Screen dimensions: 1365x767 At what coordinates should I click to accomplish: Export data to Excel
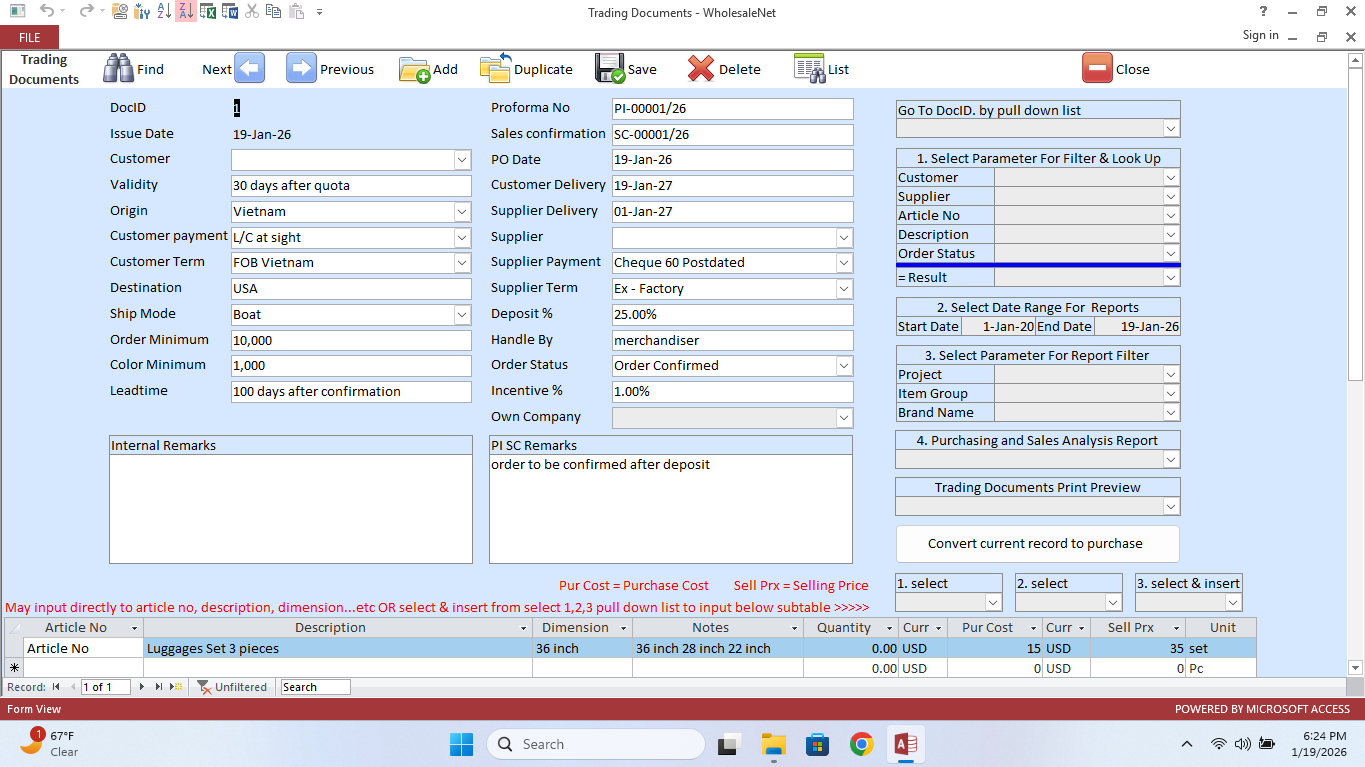pos(207,12)
